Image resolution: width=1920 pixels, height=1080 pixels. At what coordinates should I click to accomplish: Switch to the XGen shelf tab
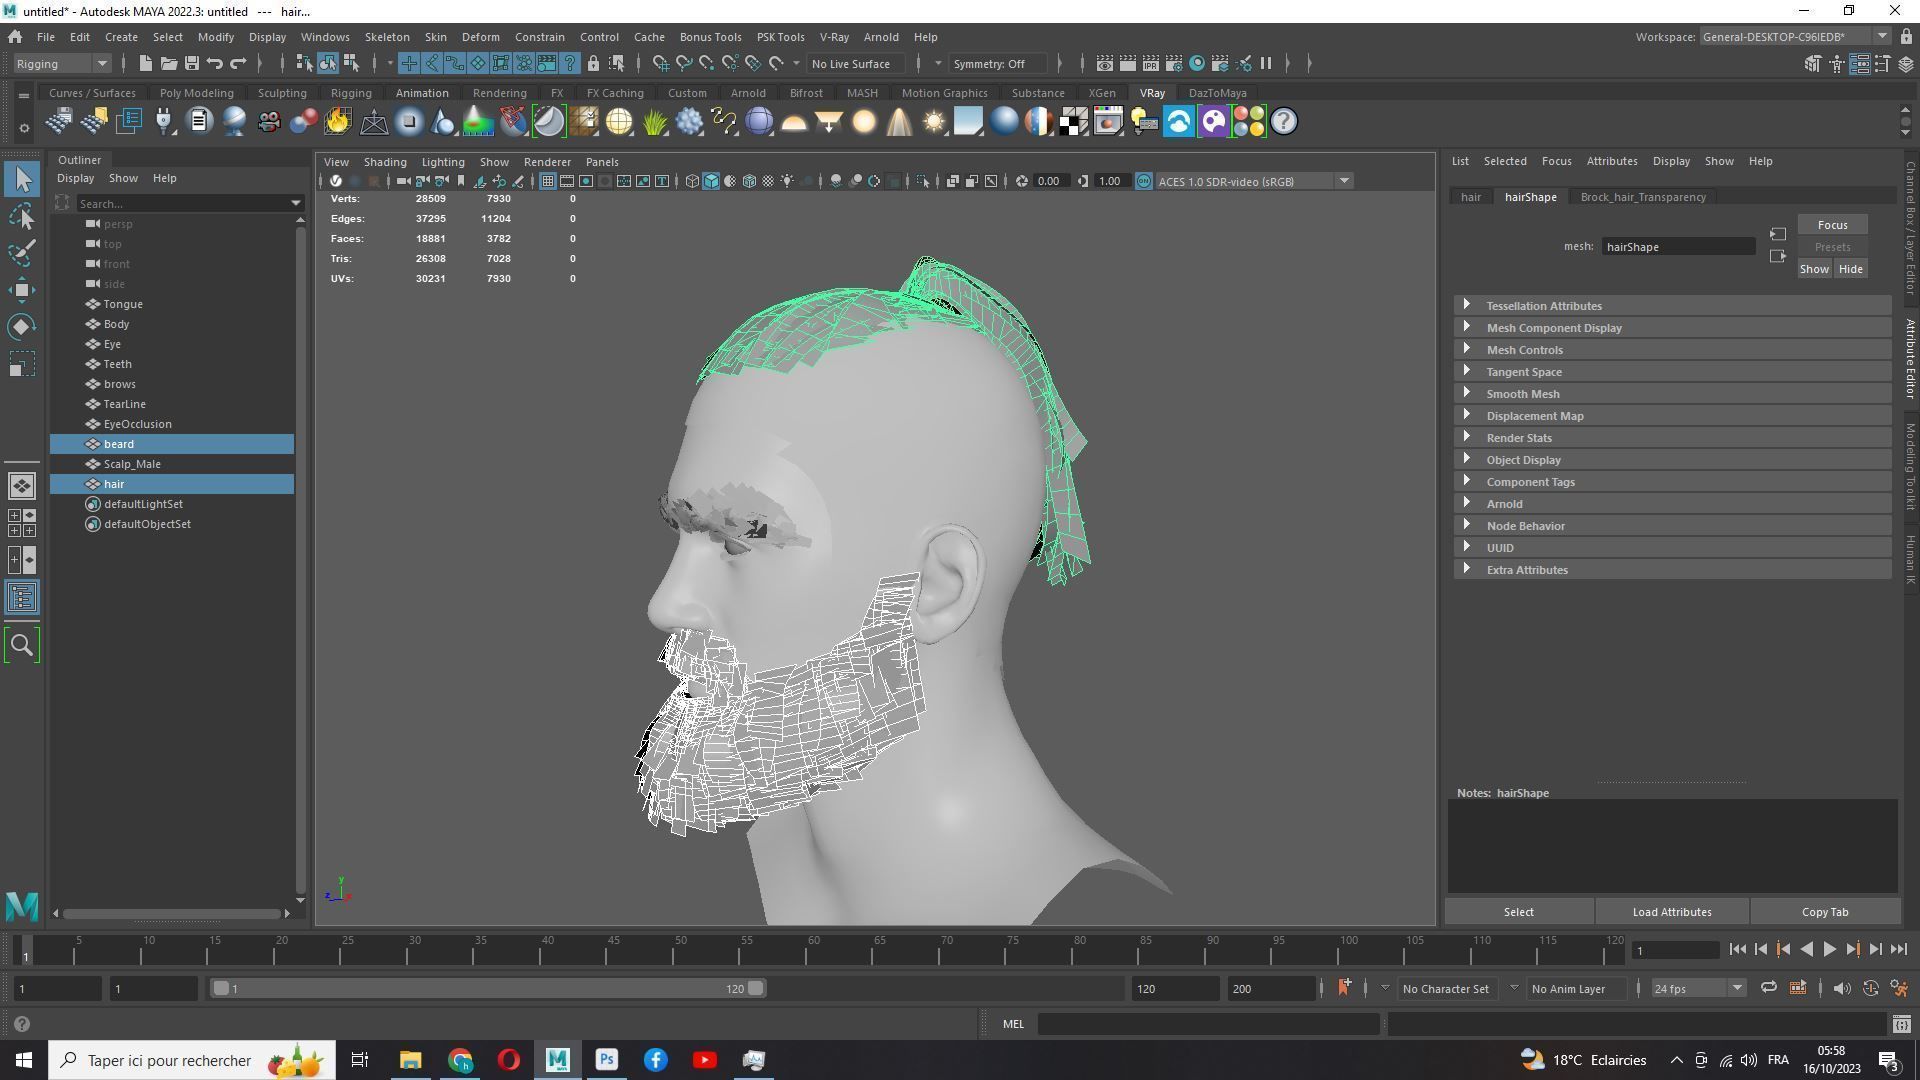1101,93
